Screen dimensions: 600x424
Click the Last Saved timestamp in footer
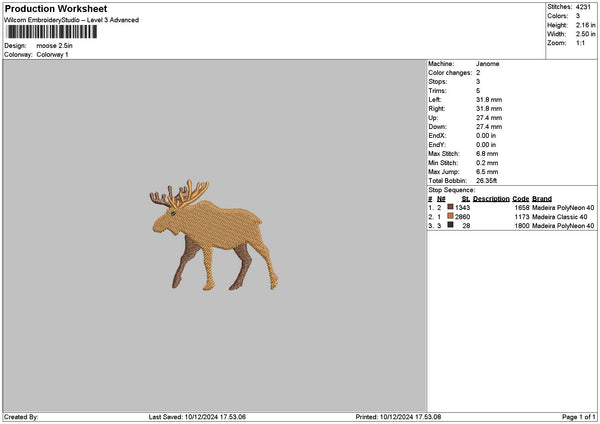tap(196, 416)
